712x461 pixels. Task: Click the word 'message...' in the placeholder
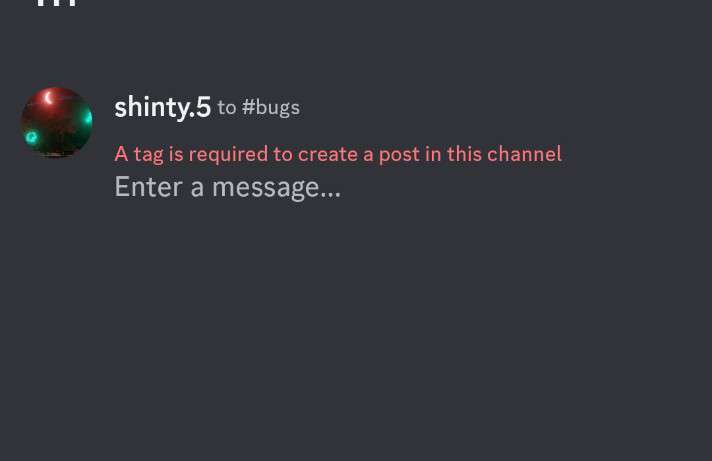(277, 188)
